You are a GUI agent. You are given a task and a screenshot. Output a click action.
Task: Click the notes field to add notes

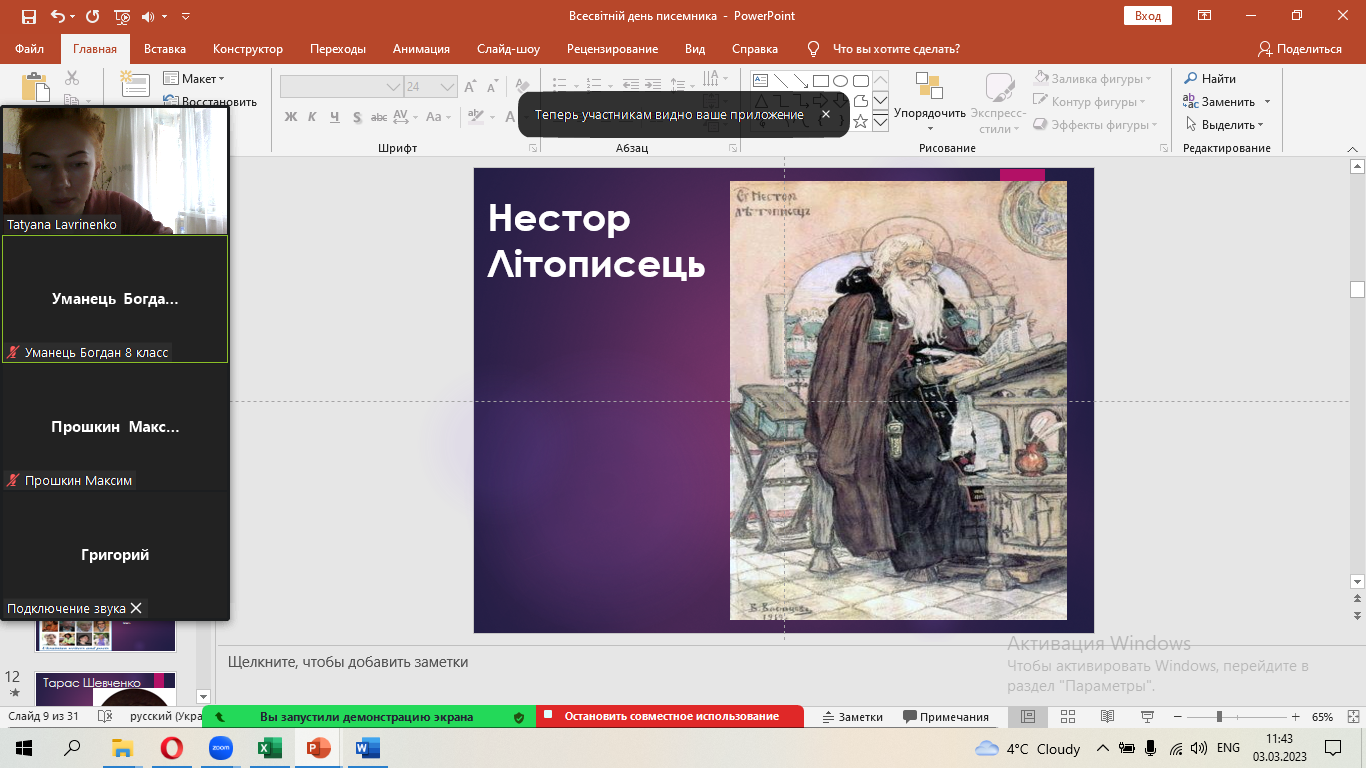780,662
